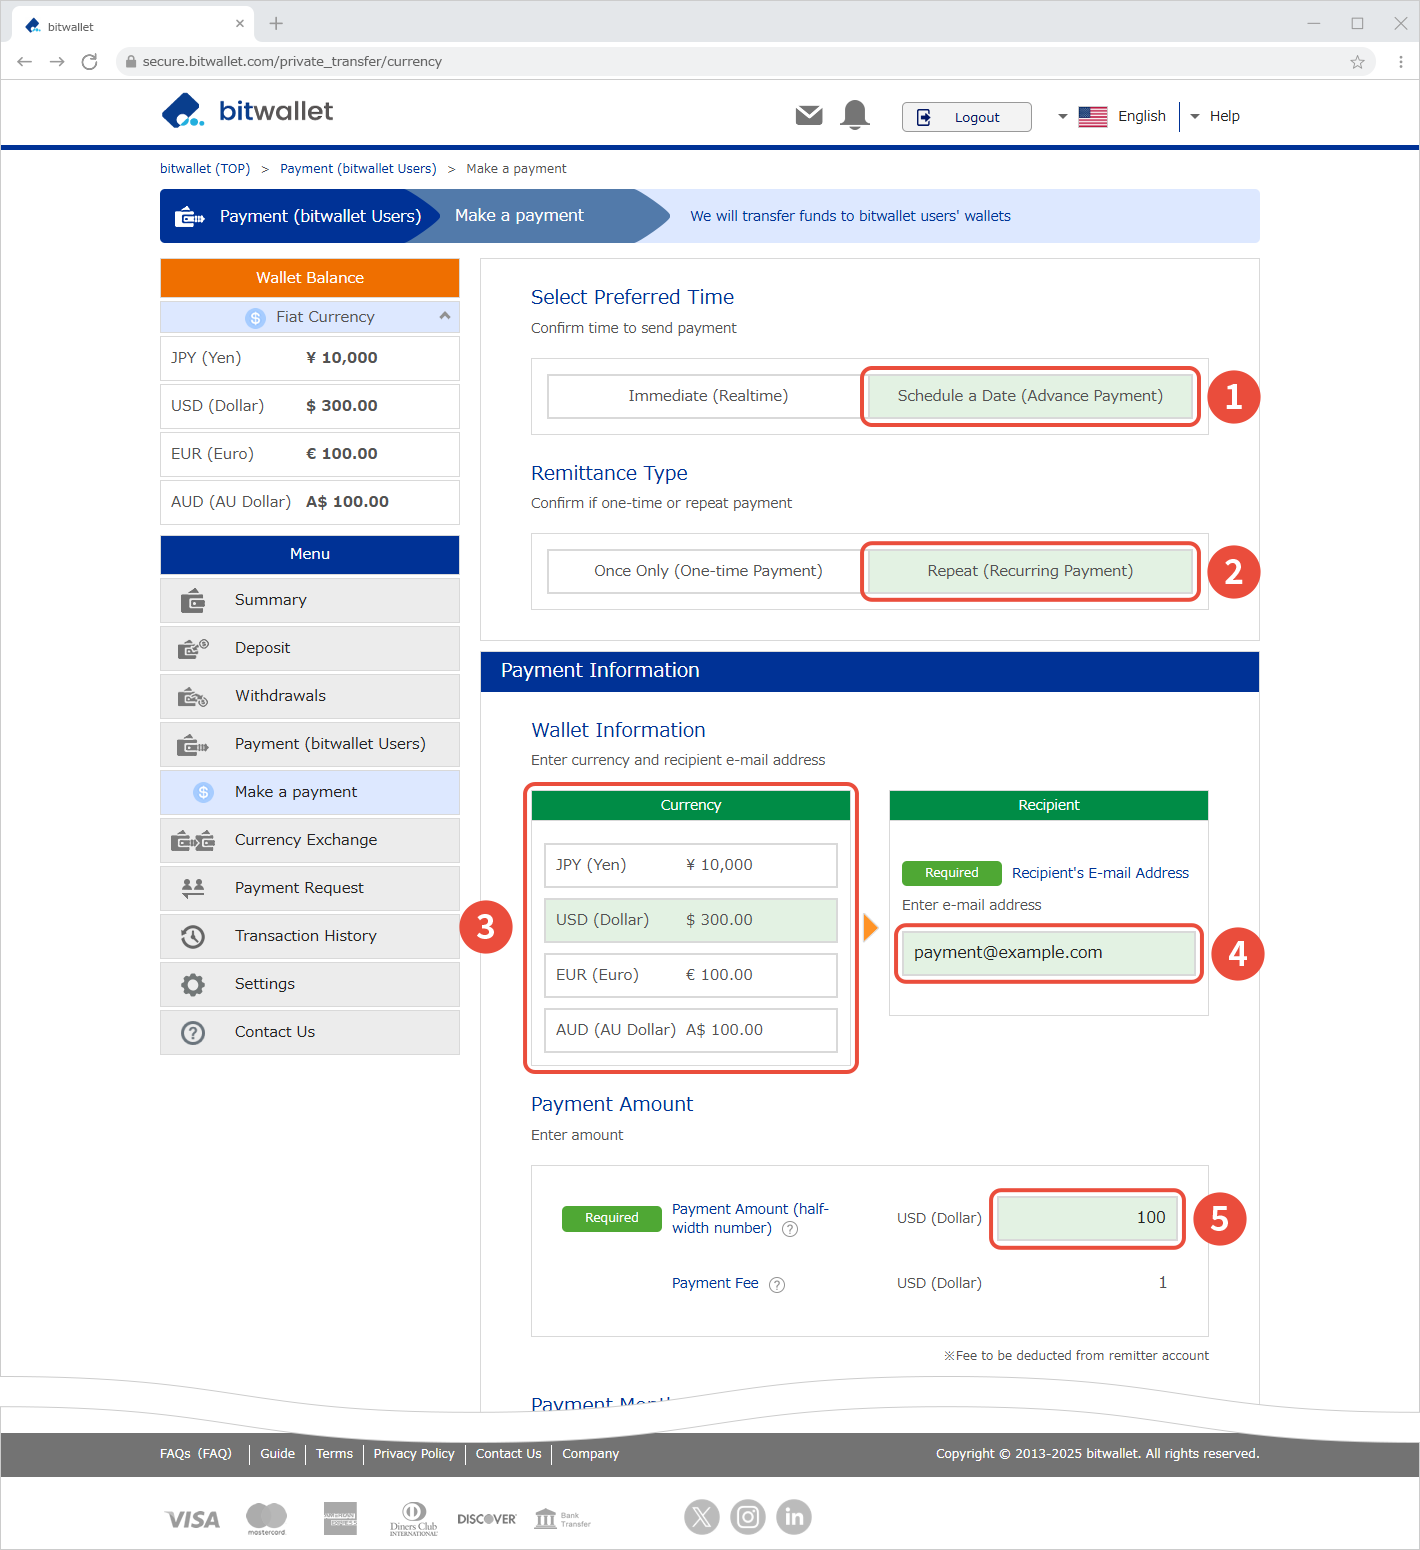This screenshot has height=1550, width=1420.
Task: Click the Currency Exchange icon in menu
Action: [193, 840]
